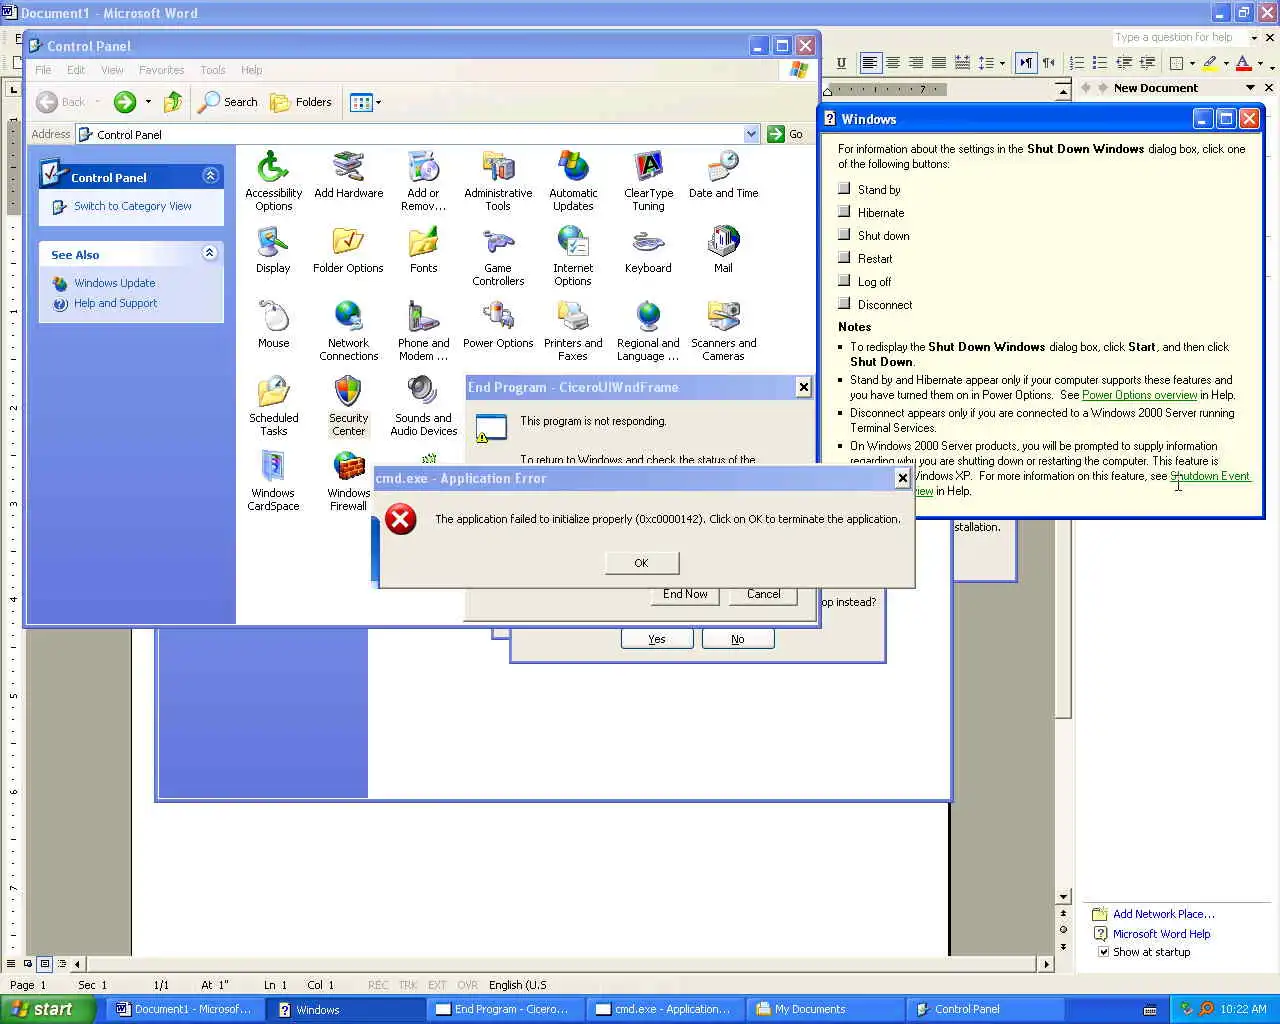
Task: Open the File menu in Control Panel
Action: [43, 70]
